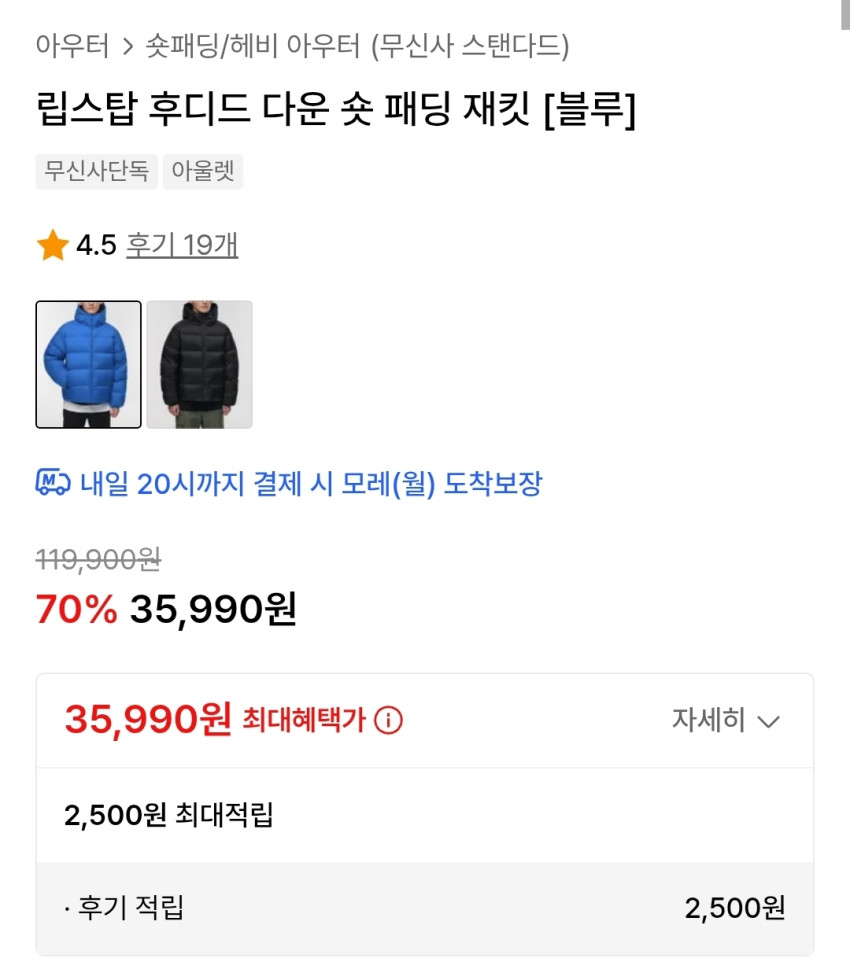
Task: Click the 최대혜택가 label
Action: click(304, 720)
